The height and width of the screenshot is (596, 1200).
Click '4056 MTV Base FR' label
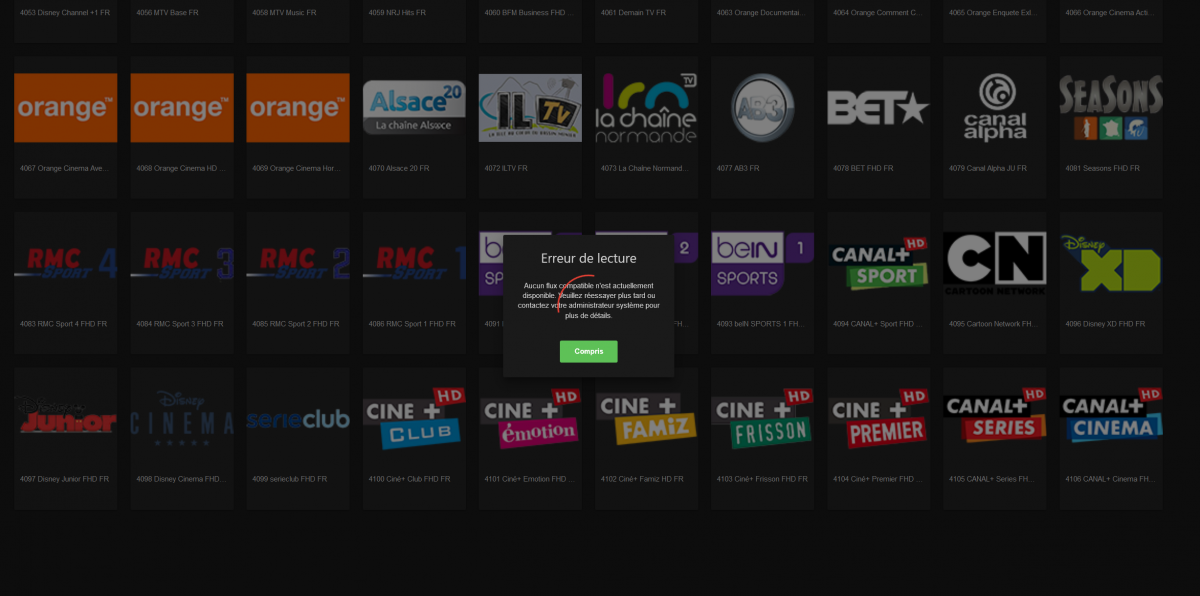point(168,12)
